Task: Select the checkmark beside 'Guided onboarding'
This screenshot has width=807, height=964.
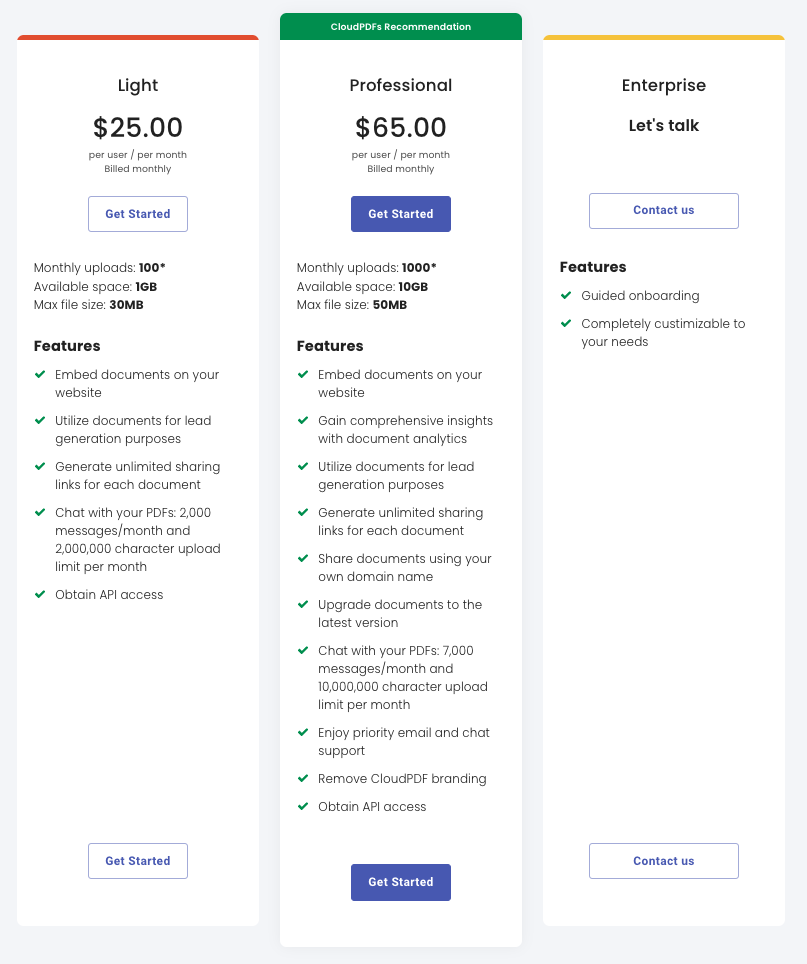Action: pos(565,296)
